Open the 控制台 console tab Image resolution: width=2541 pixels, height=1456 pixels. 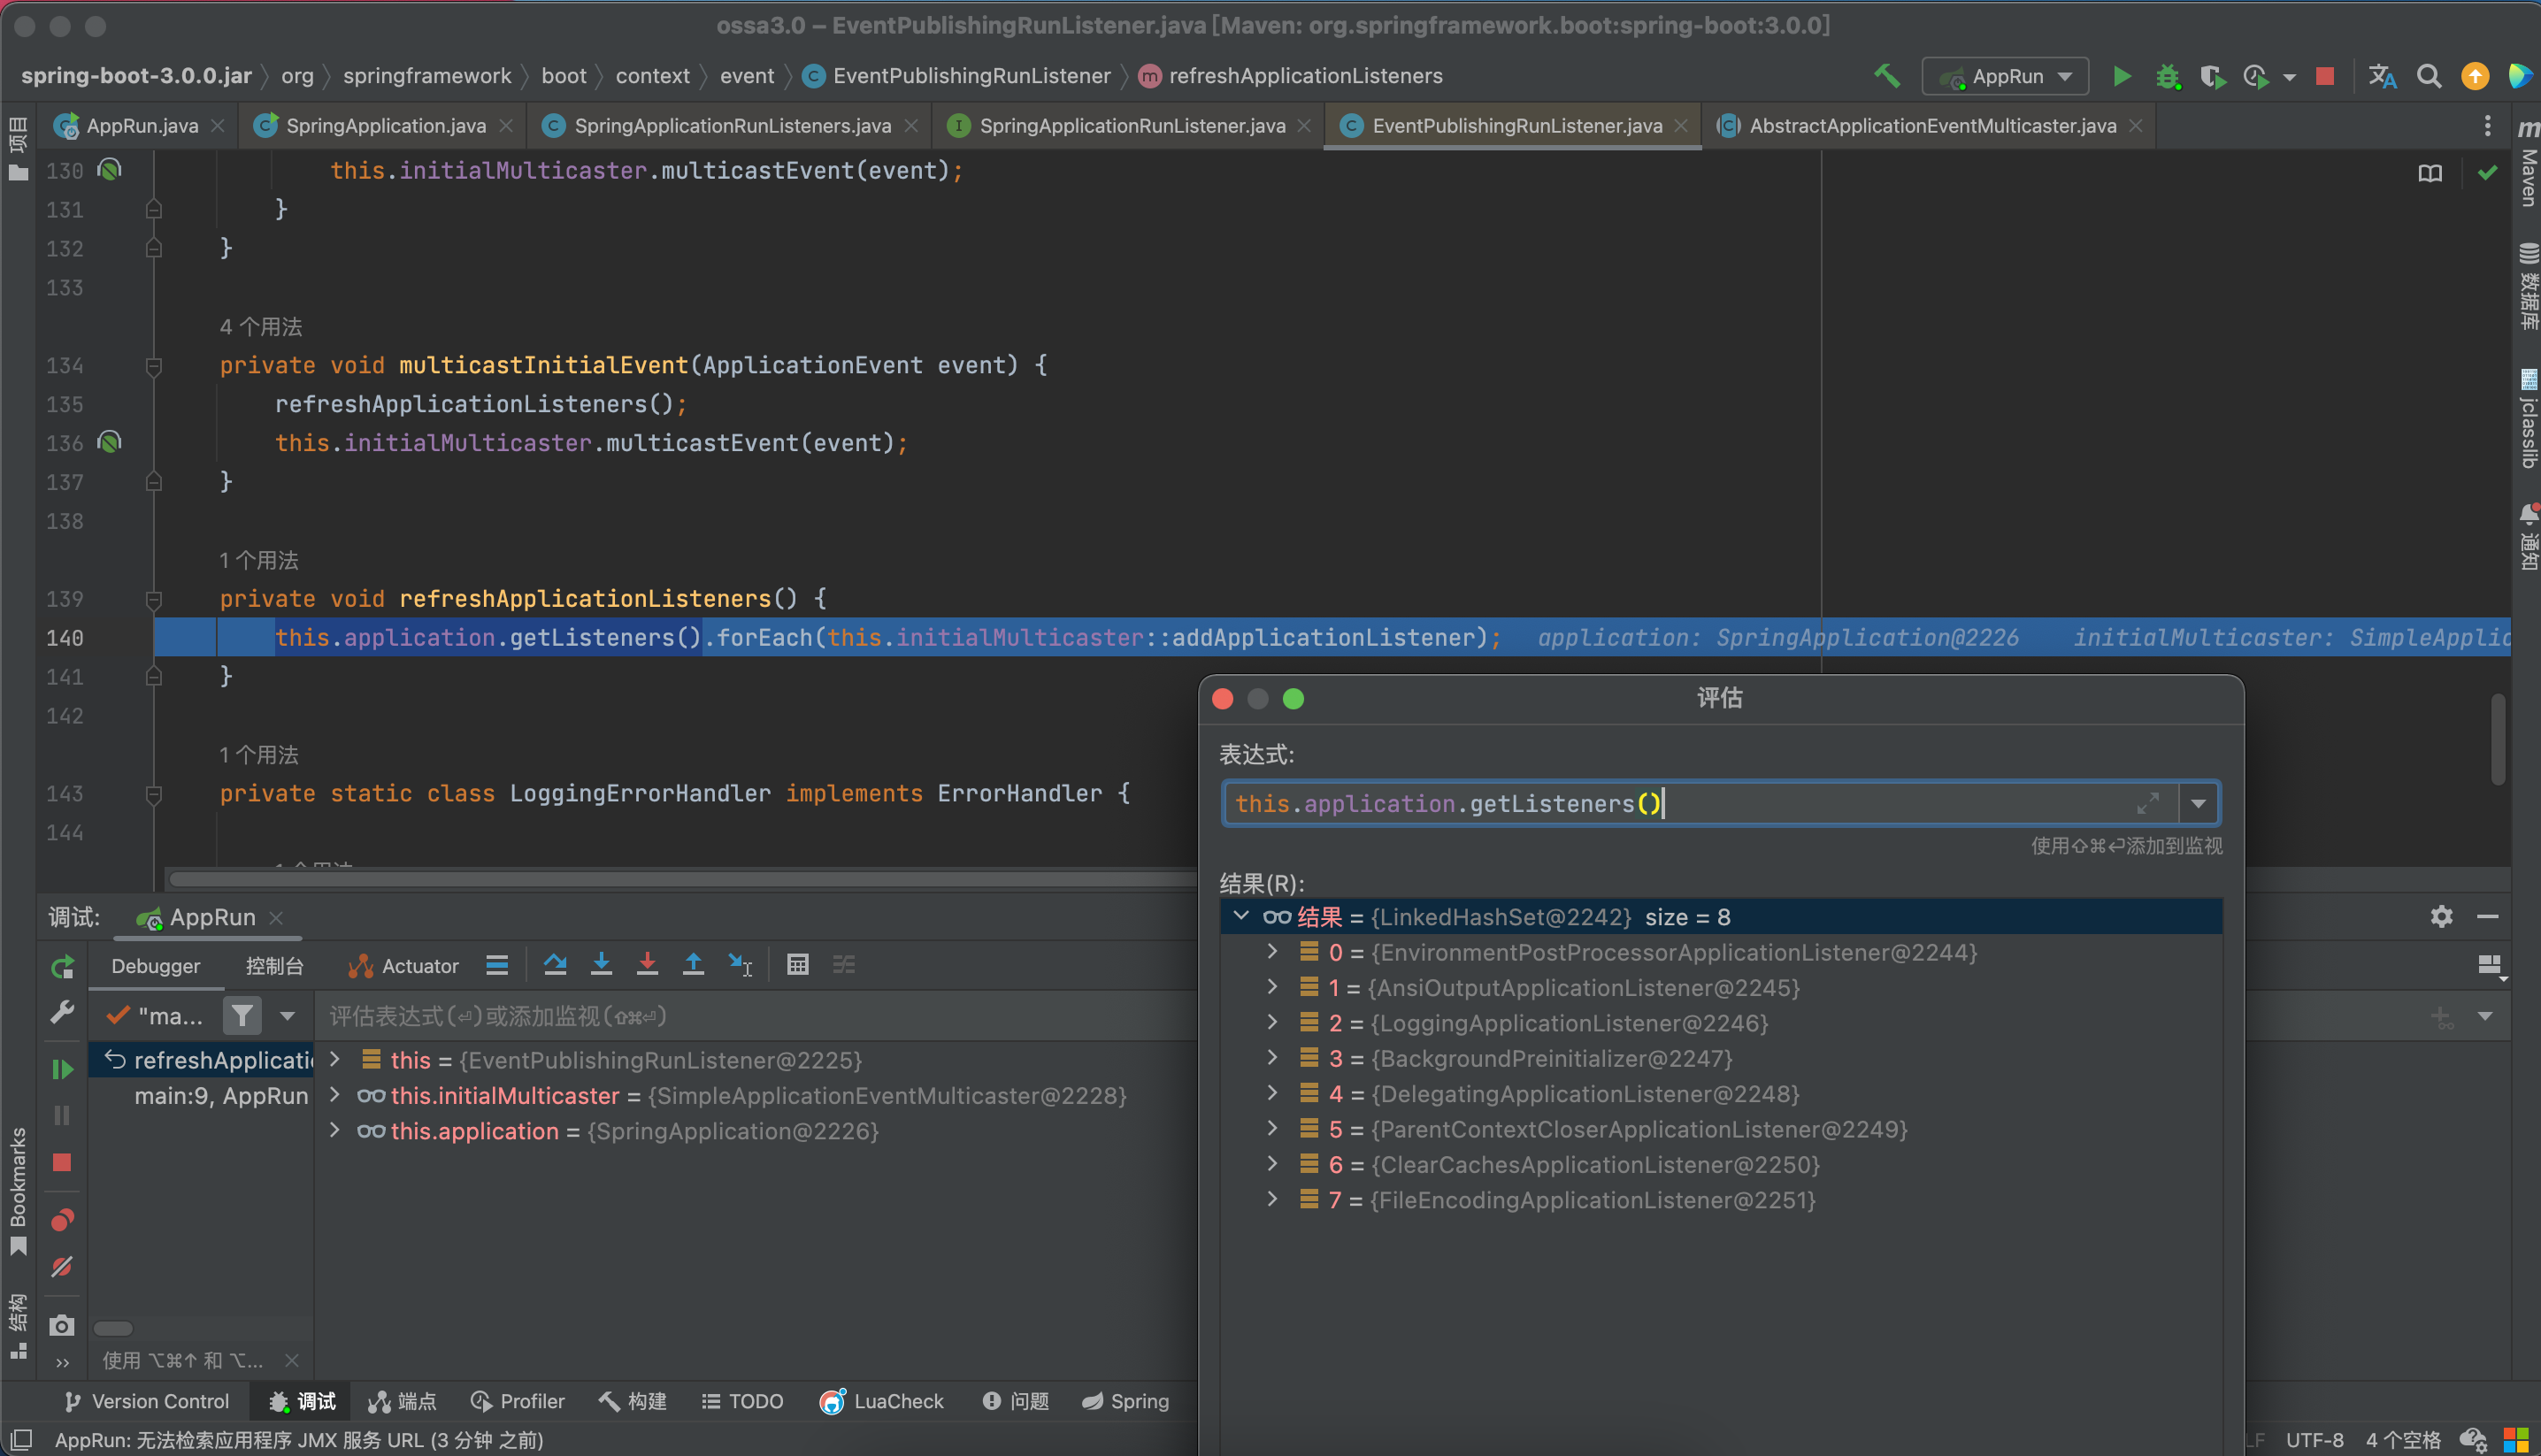(274, 966)
